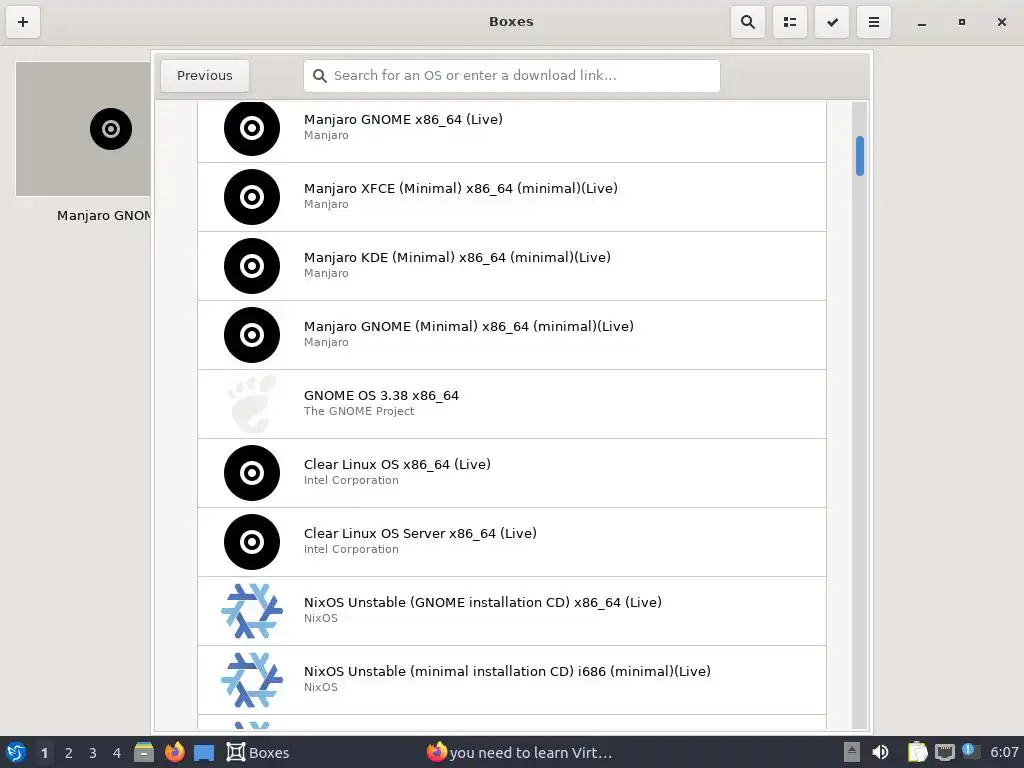Select GNOME OS 3.38 x86_64 entry
Screen dimensions: 1024x768
[x=512, y=404]
